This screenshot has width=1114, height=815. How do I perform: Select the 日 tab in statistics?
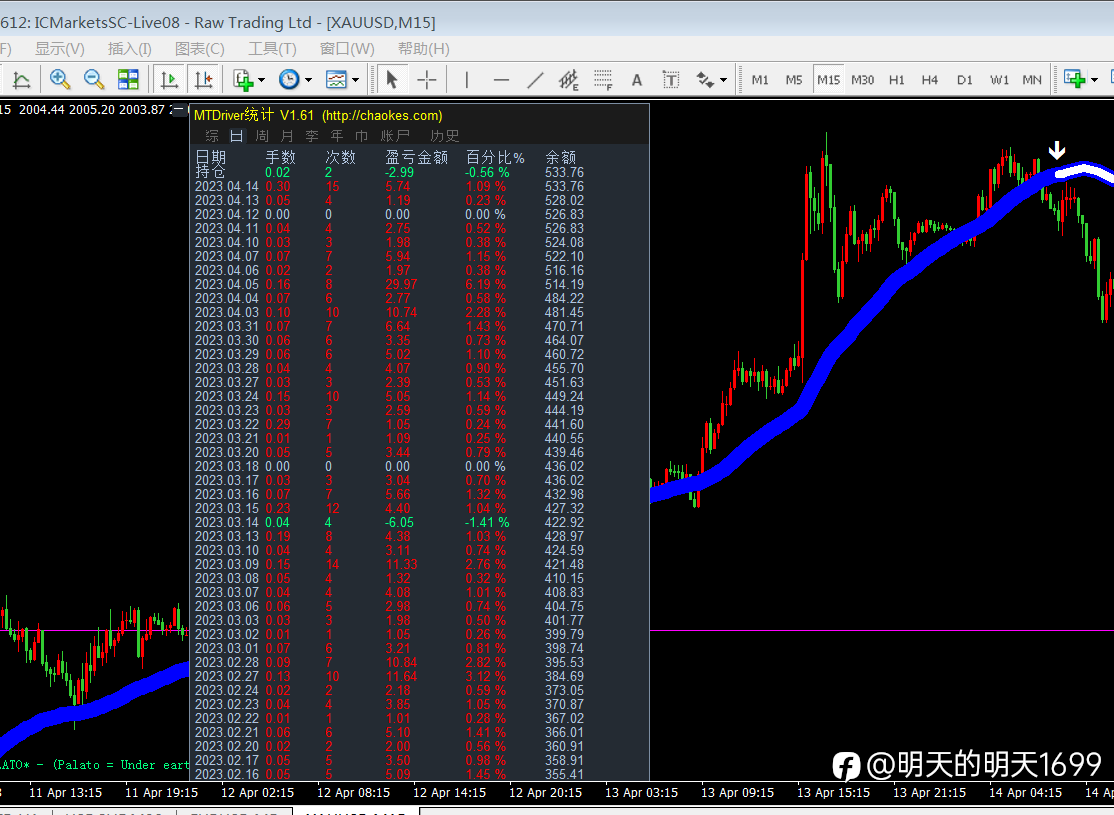pyautogui.click(x=237, y=136)
